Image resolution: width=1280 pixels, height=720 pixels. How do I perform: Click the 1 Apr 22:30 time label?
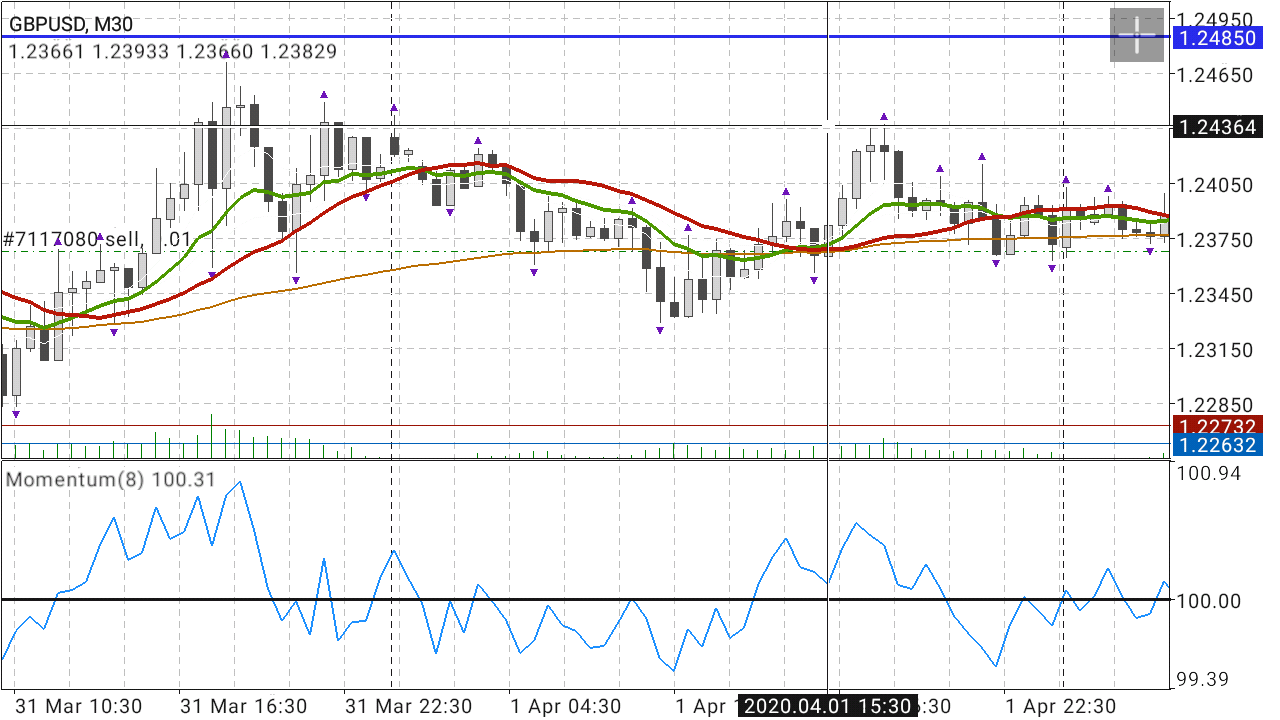pyautogui.click(x=1060, y=706)
